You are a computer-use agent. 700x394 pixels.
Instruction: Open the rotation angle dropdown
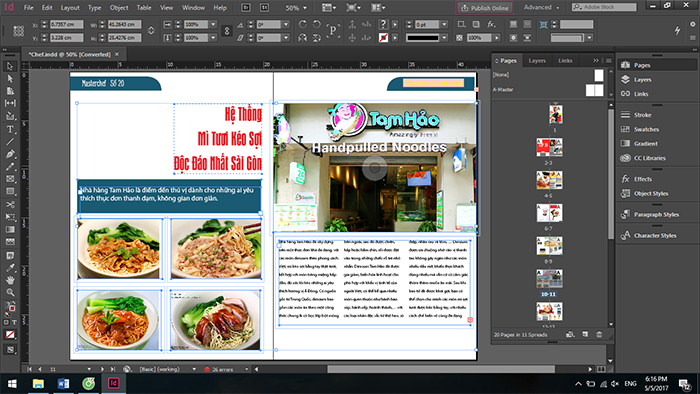click(x=286, y=25)
